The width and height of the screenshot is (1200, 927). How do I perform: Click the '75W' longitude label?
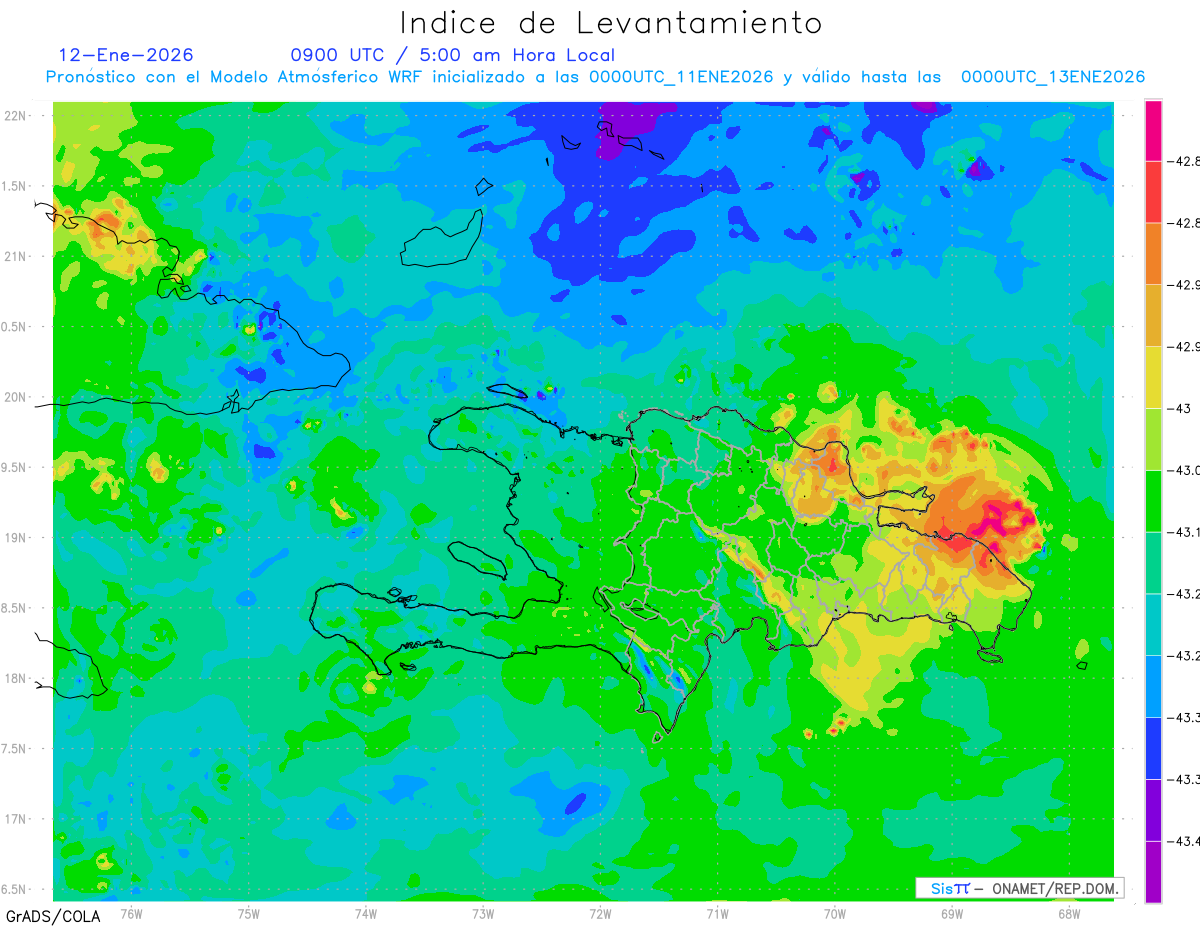pyautogui.click(x=249, y=912)
